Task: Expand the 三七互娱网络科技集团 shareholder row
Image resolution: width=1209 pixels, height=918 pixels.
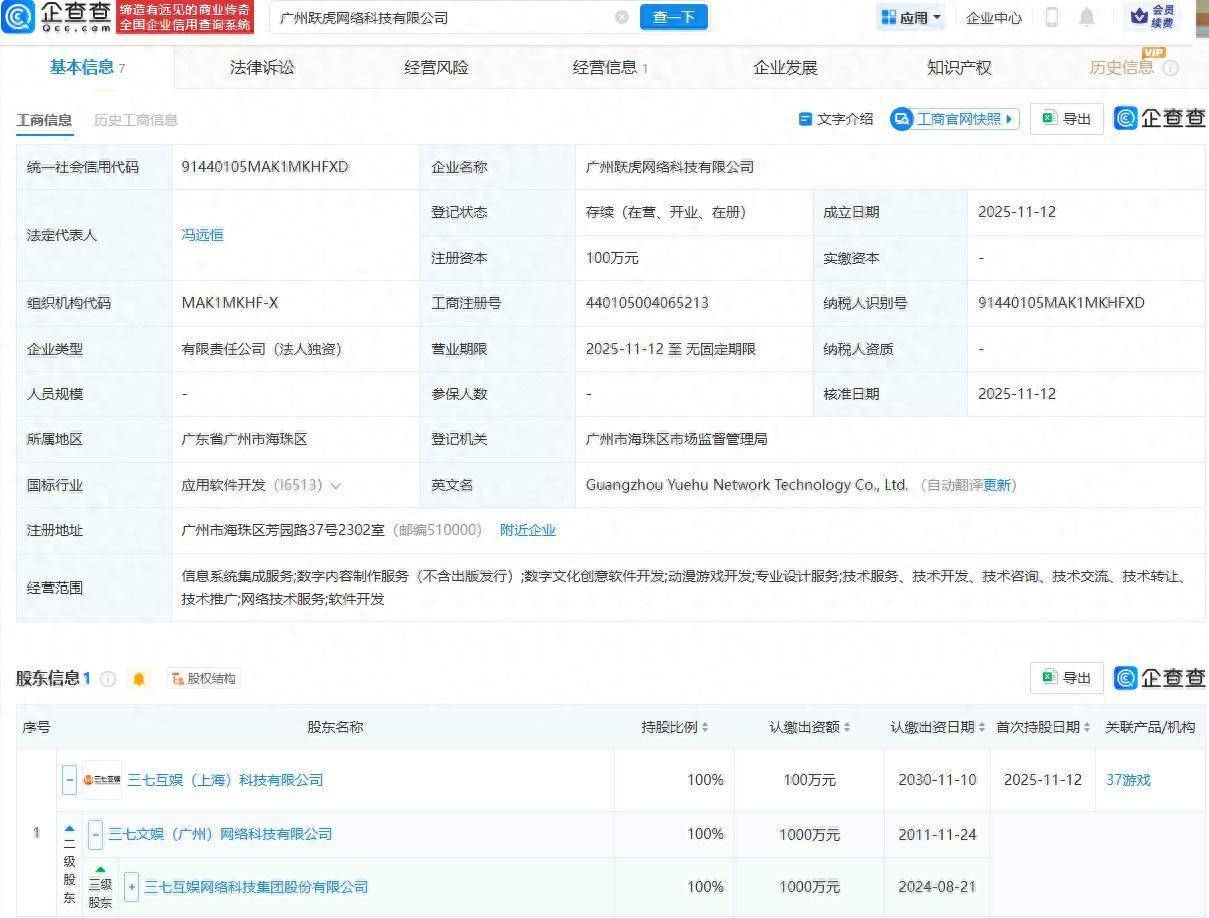Action: click(131, 887)
